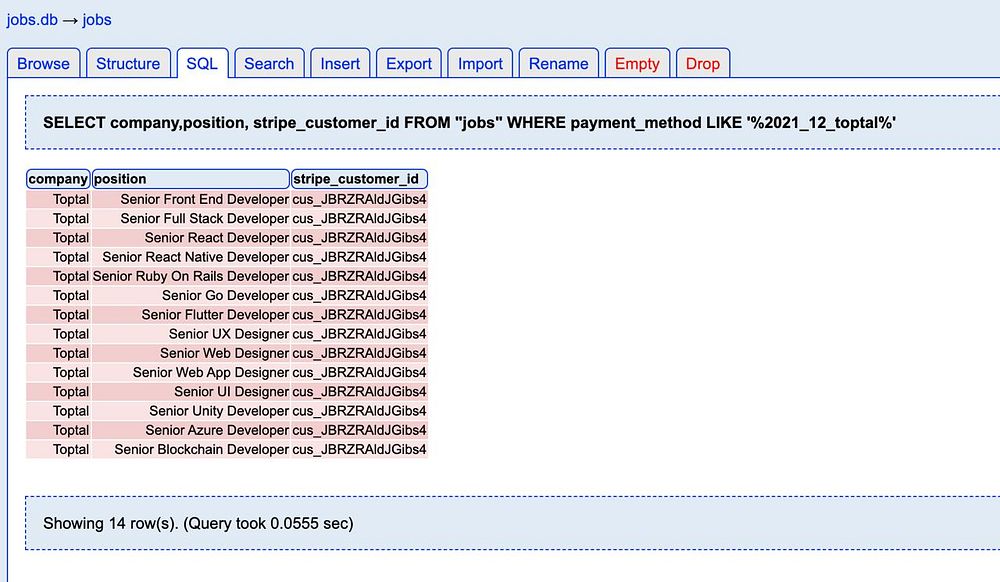
Task: Select the Senior Full Stack Developer cell
Action: [191, 219]
